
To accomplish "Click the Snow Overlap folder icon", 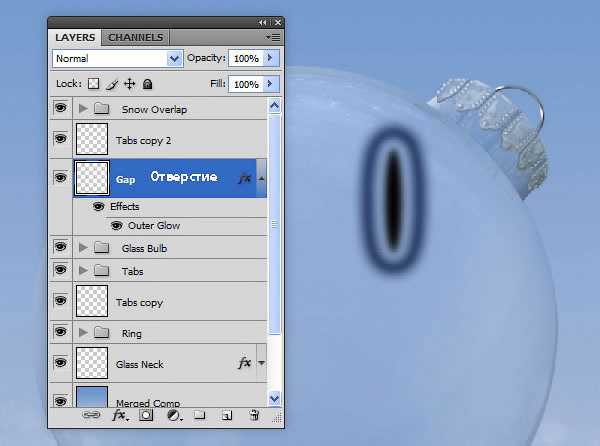I will 101,109.
